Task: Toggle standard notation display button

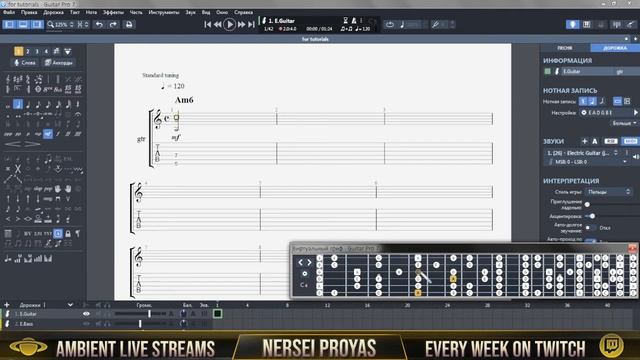Action: pyautogui.click(x=583, y=101)
